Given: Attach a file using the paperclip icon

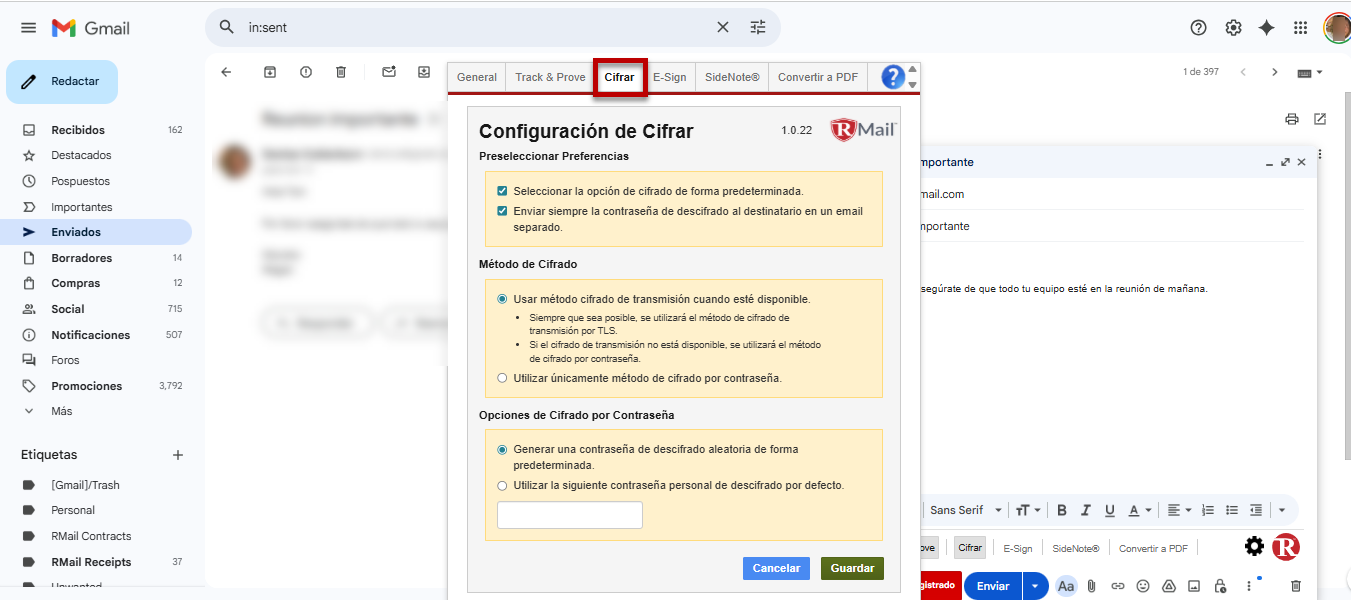Looking at the screenshot, I should [x=1092, y=586].
